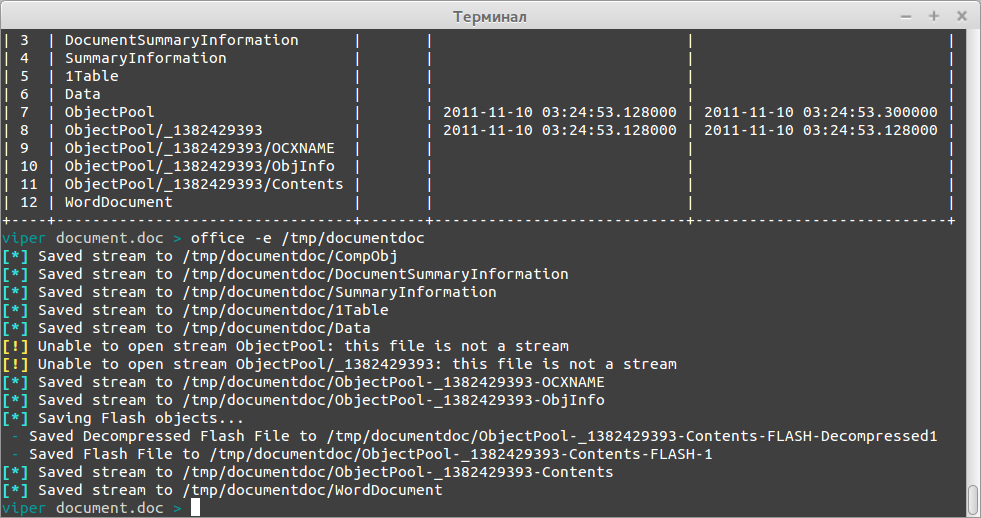
Task: Click the WordDocument row in table
Action: (x=478, y=202)
